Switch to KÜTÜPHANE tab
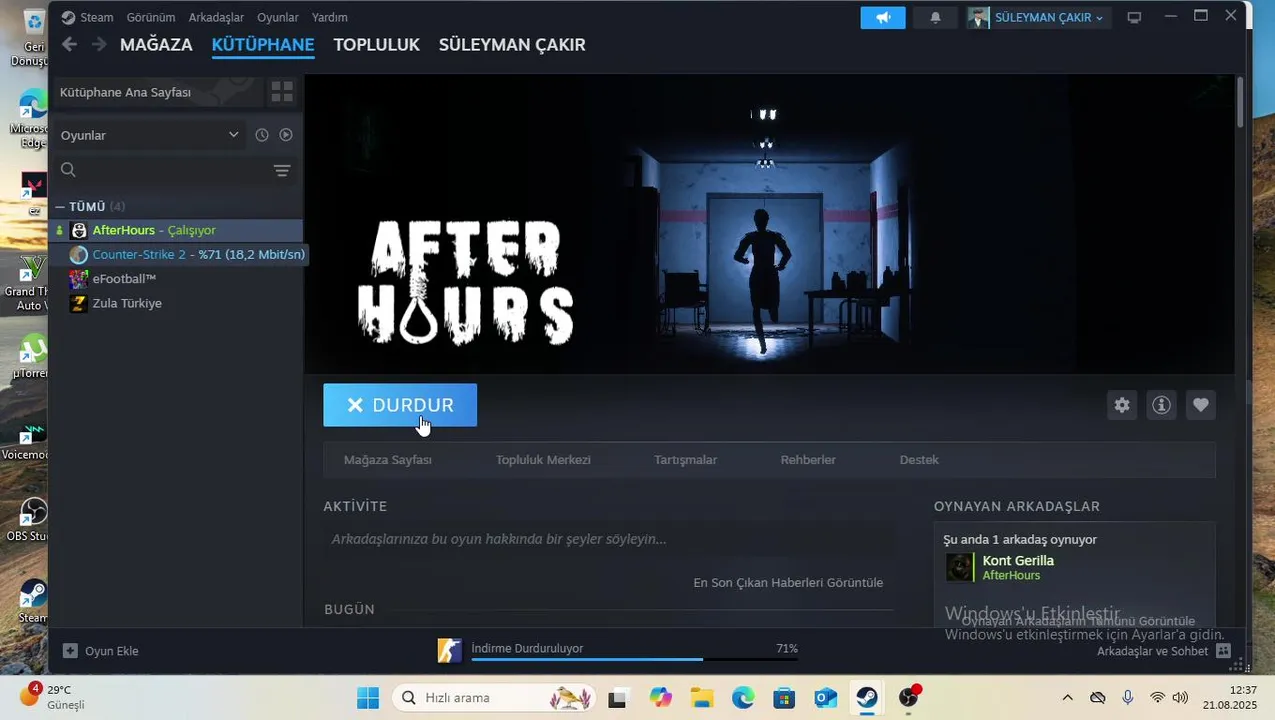1275x720 pixels. click(x=263, y=45)
